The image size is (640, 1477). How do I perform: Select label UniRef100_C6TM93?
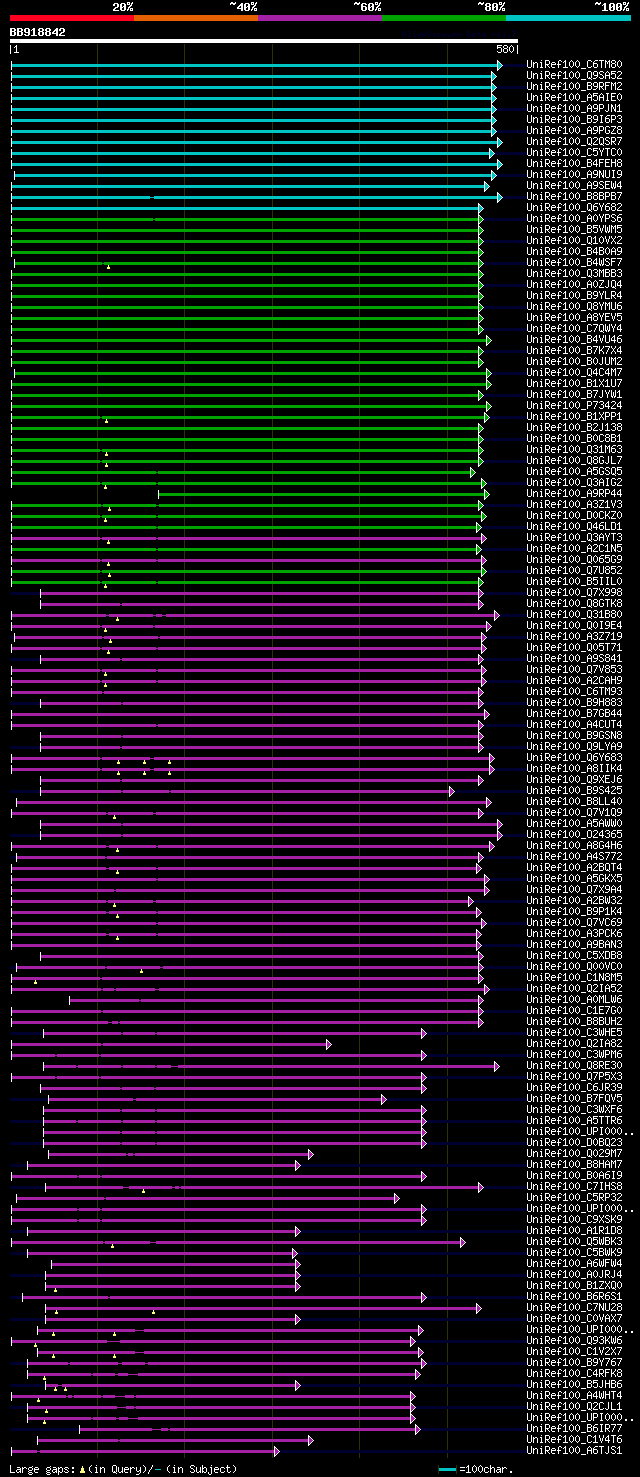click(574, 692)
